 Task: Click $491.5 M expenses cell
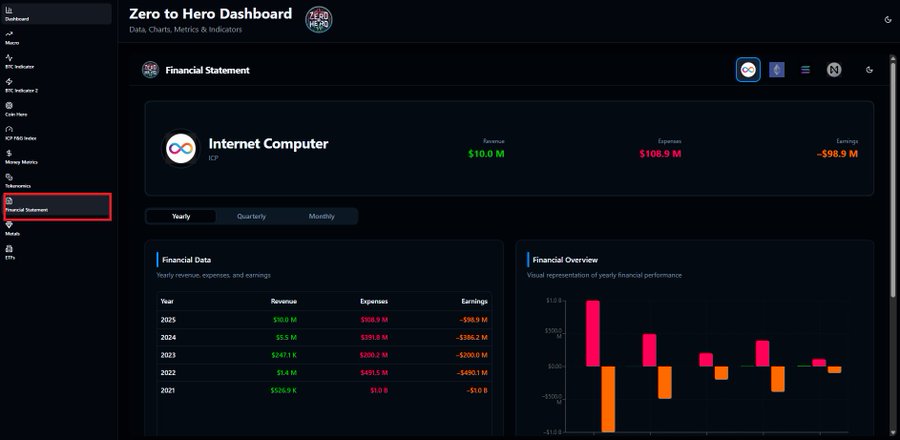(x=374, y=373)
